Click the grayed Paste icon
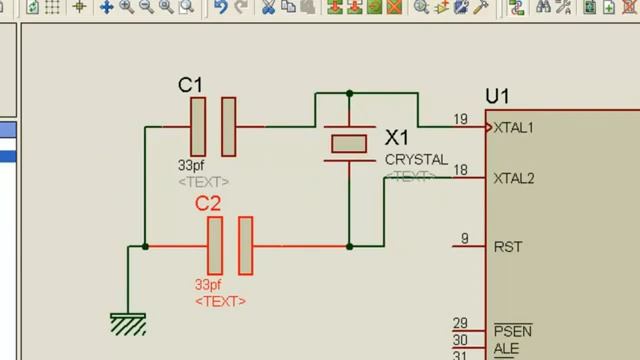 308,7
